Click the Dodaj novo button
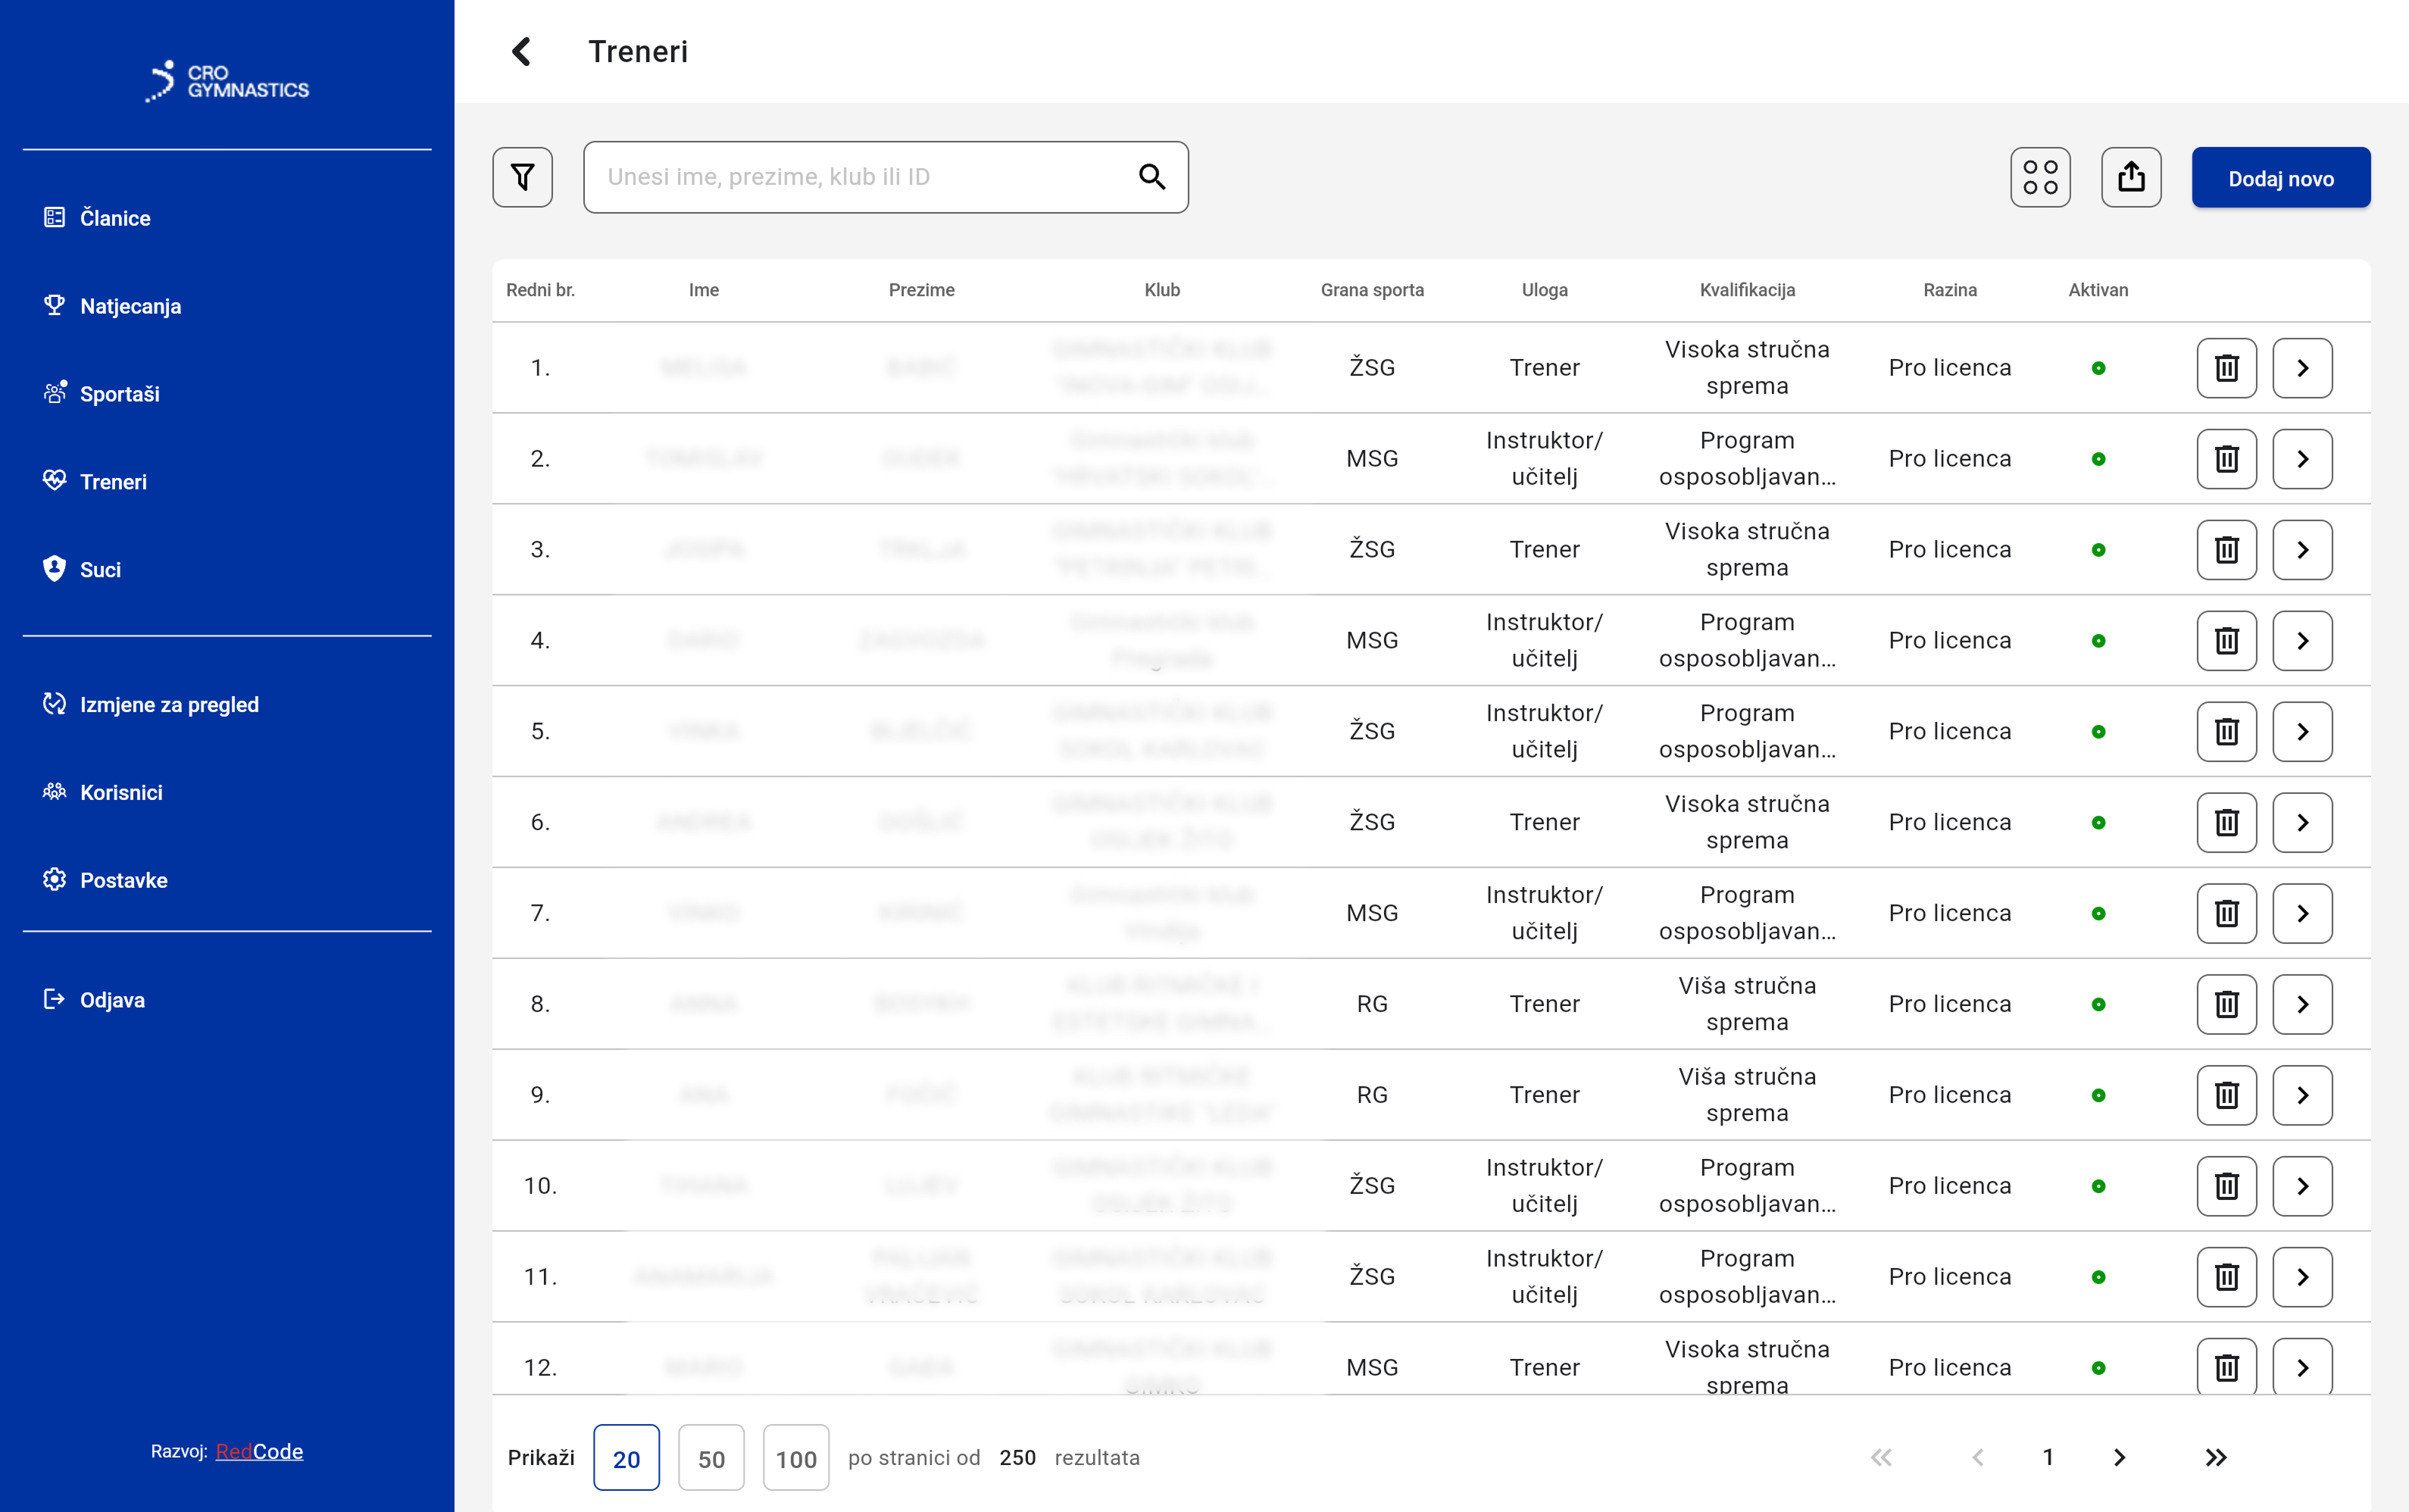Image resolution: width=2409 pixels, height=1512 pixels. click(2280, 178)
